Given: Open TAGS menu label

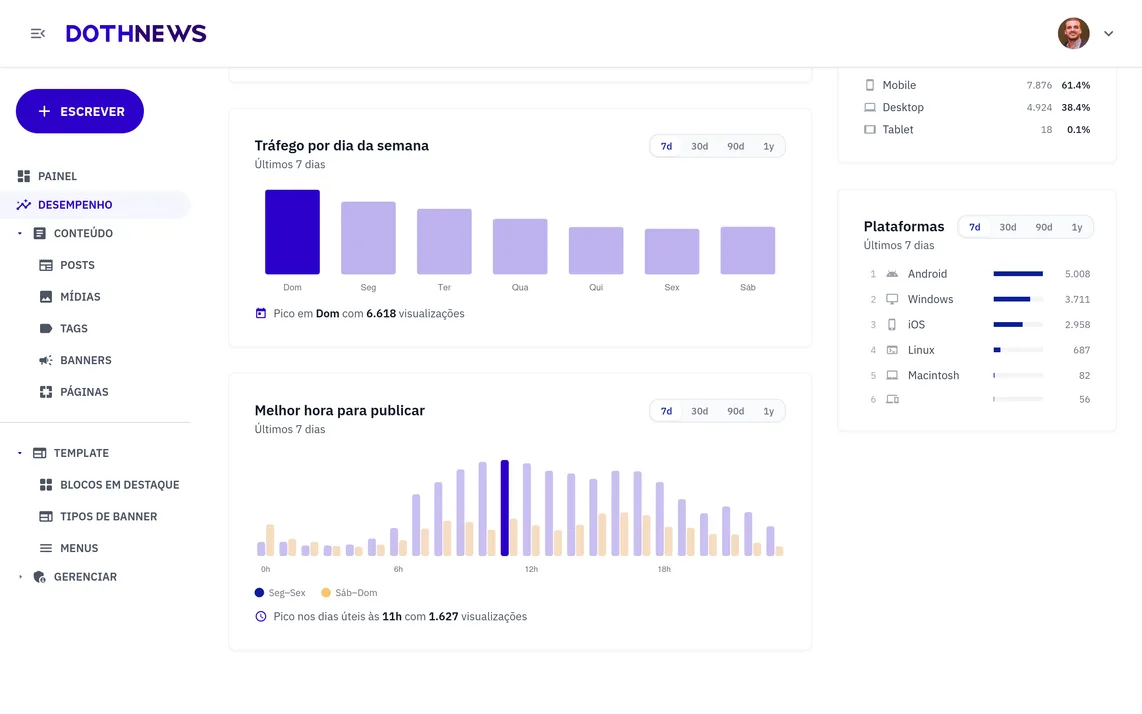Looking at the screenshot, I should click(x=74, y=329).
